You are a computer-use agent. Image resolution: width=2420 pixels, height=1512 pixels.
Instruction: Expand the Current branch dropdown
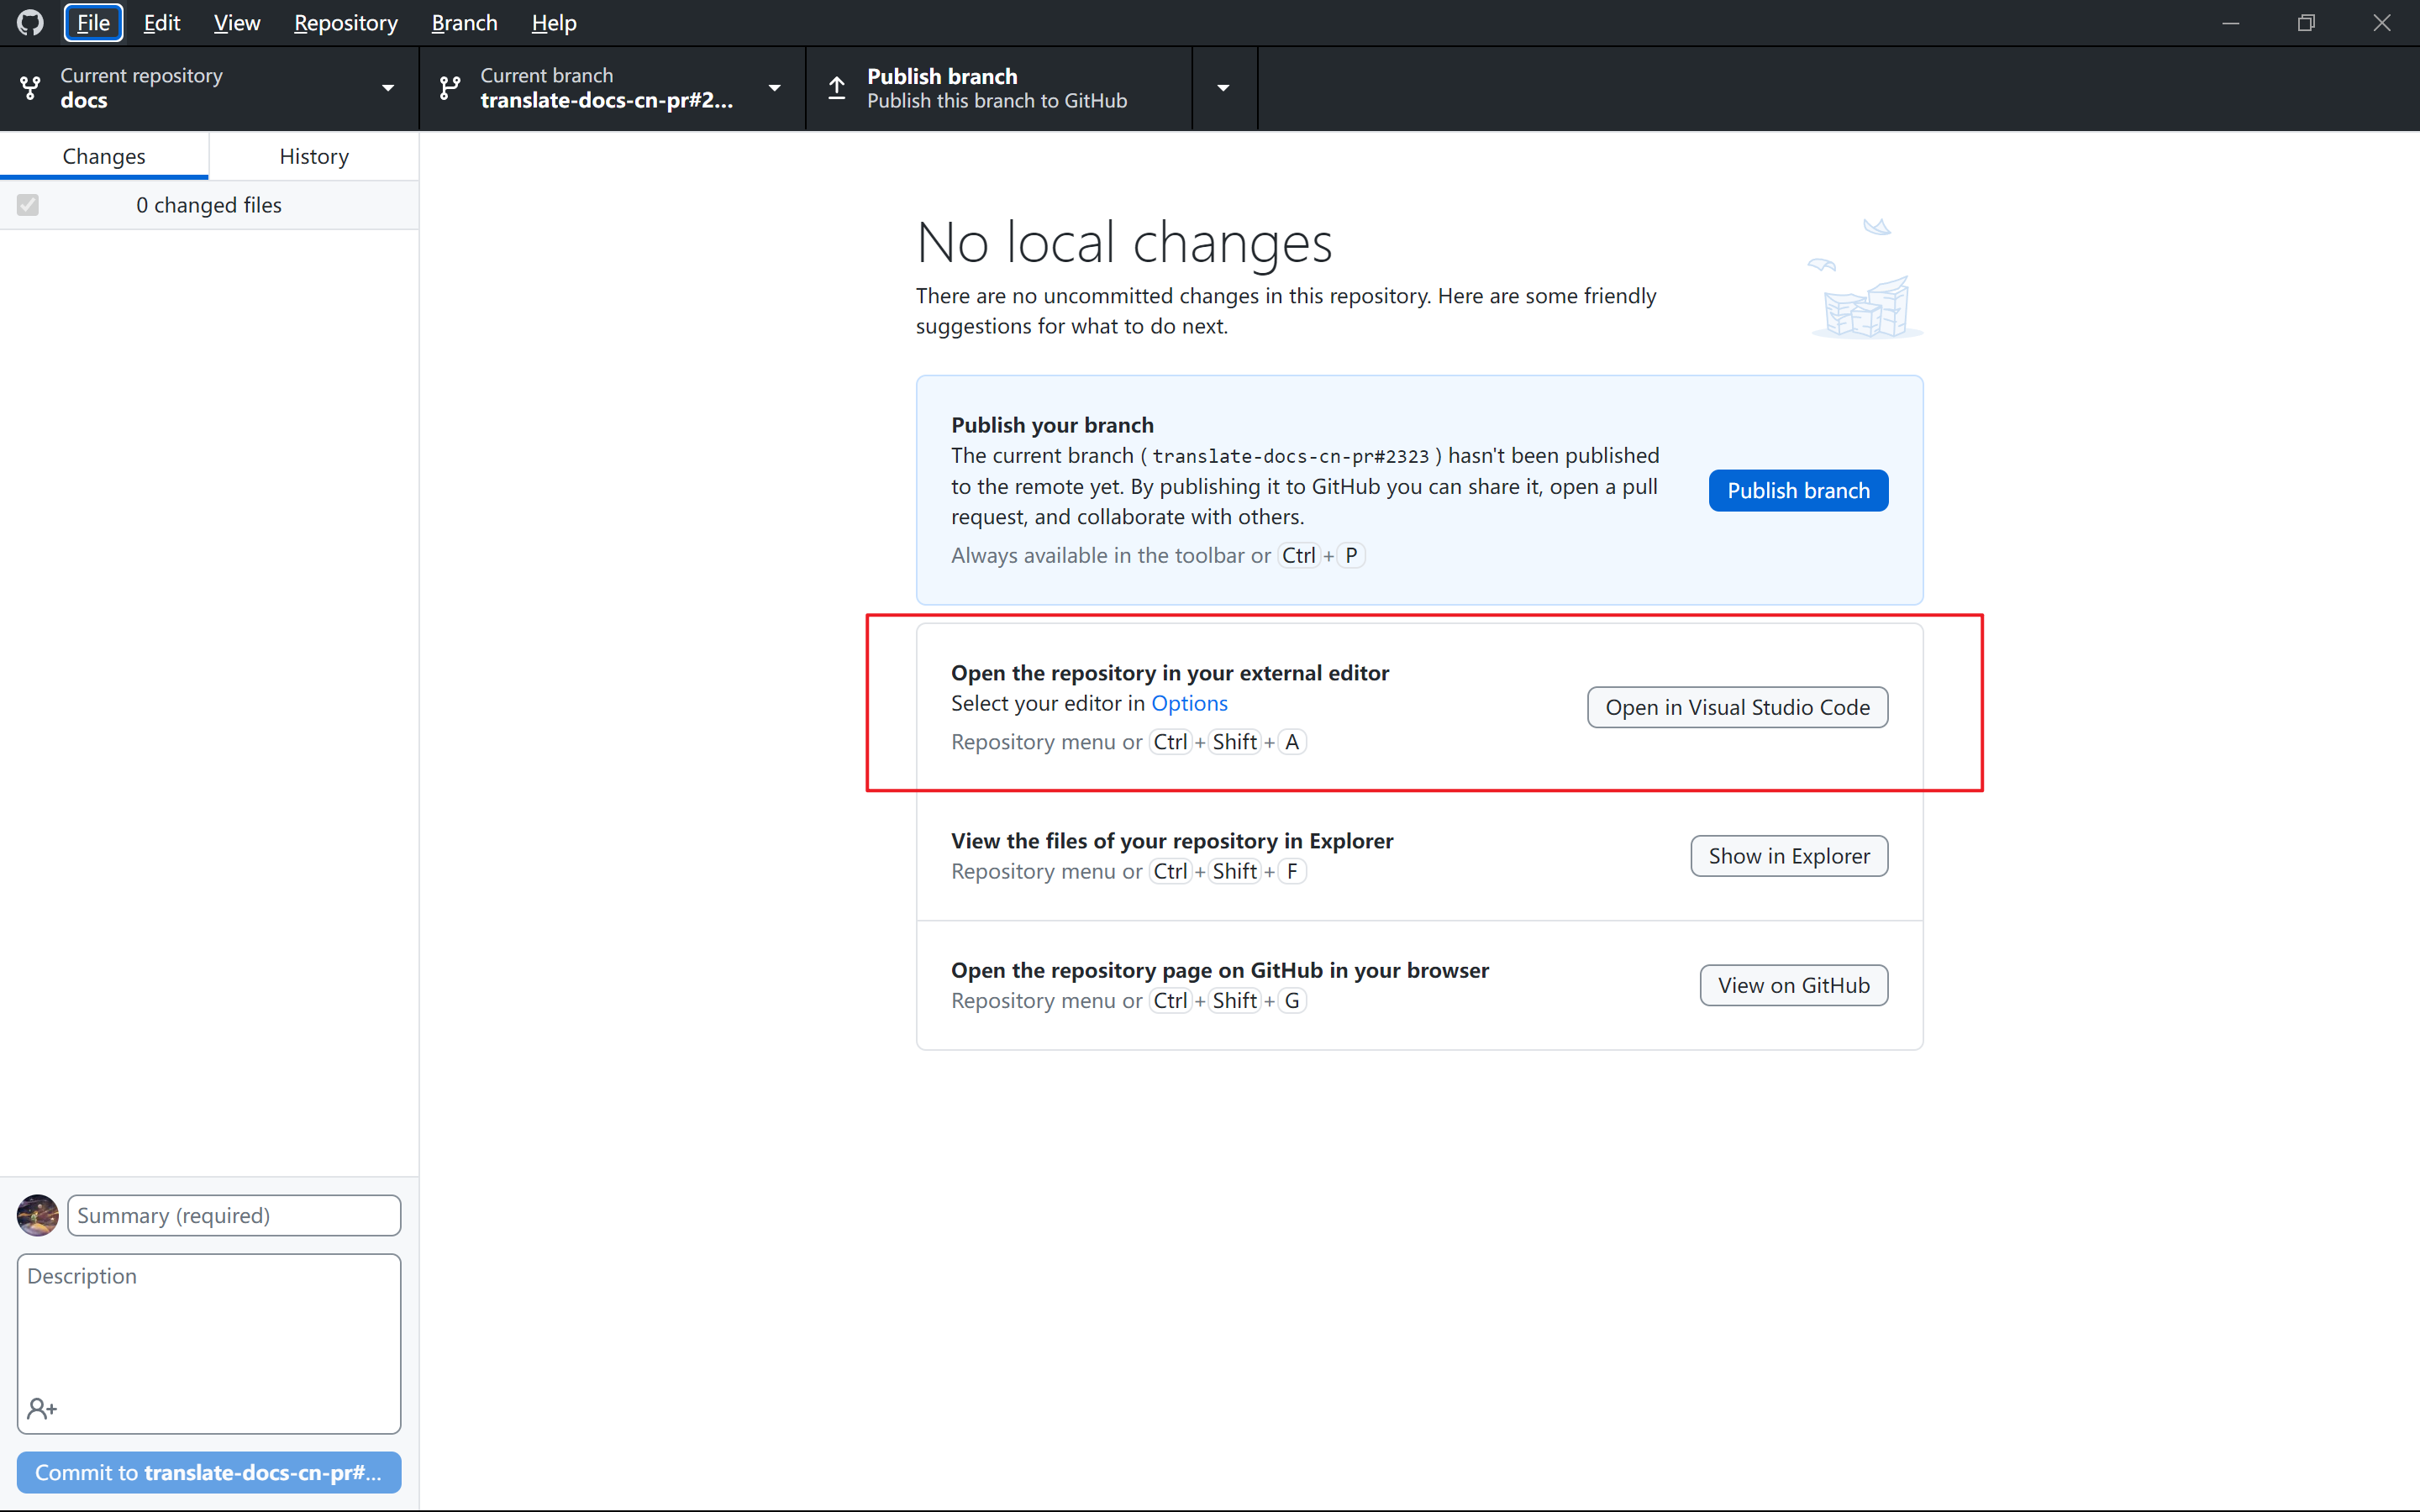pyautogui.click(x=774, y=88)
